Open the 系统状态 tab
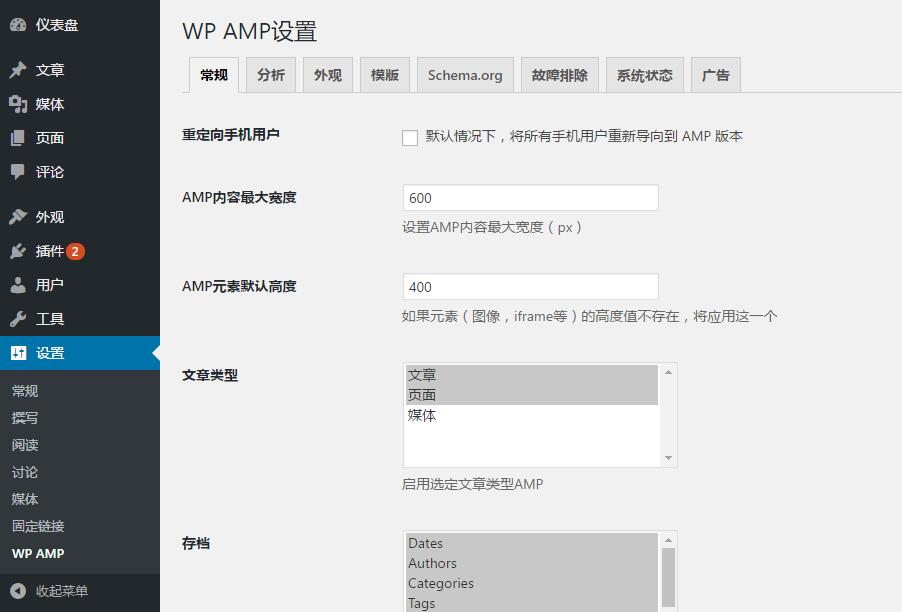 644,75
